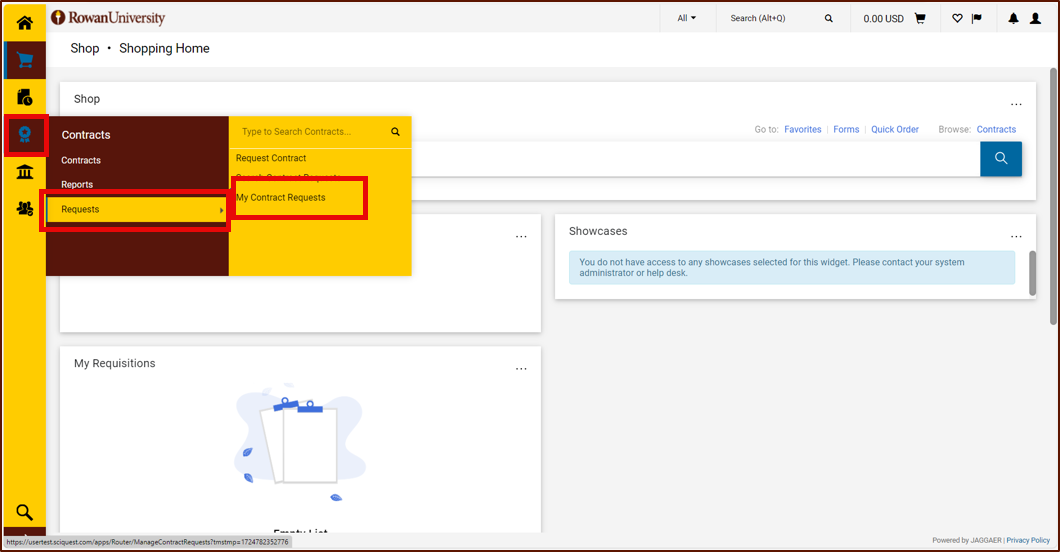Follow the Quick Order link
Image resolution: width=1060 pixels, height=552 pixels.
point(894,129)
